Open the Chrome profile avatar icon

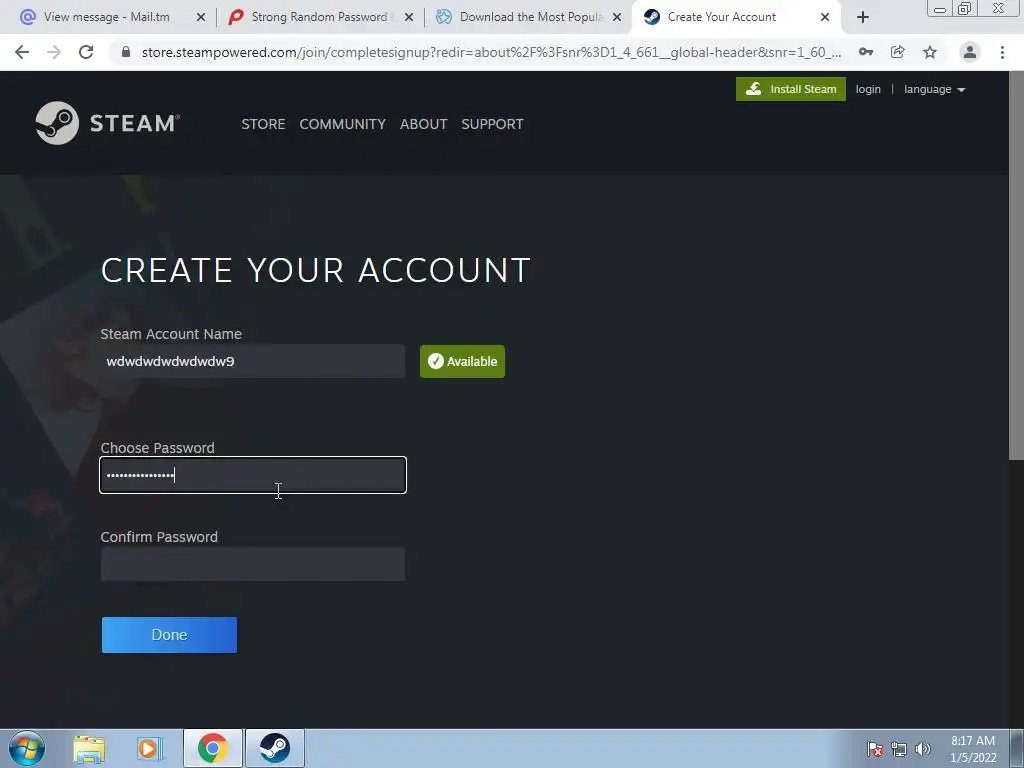[970, 52]
